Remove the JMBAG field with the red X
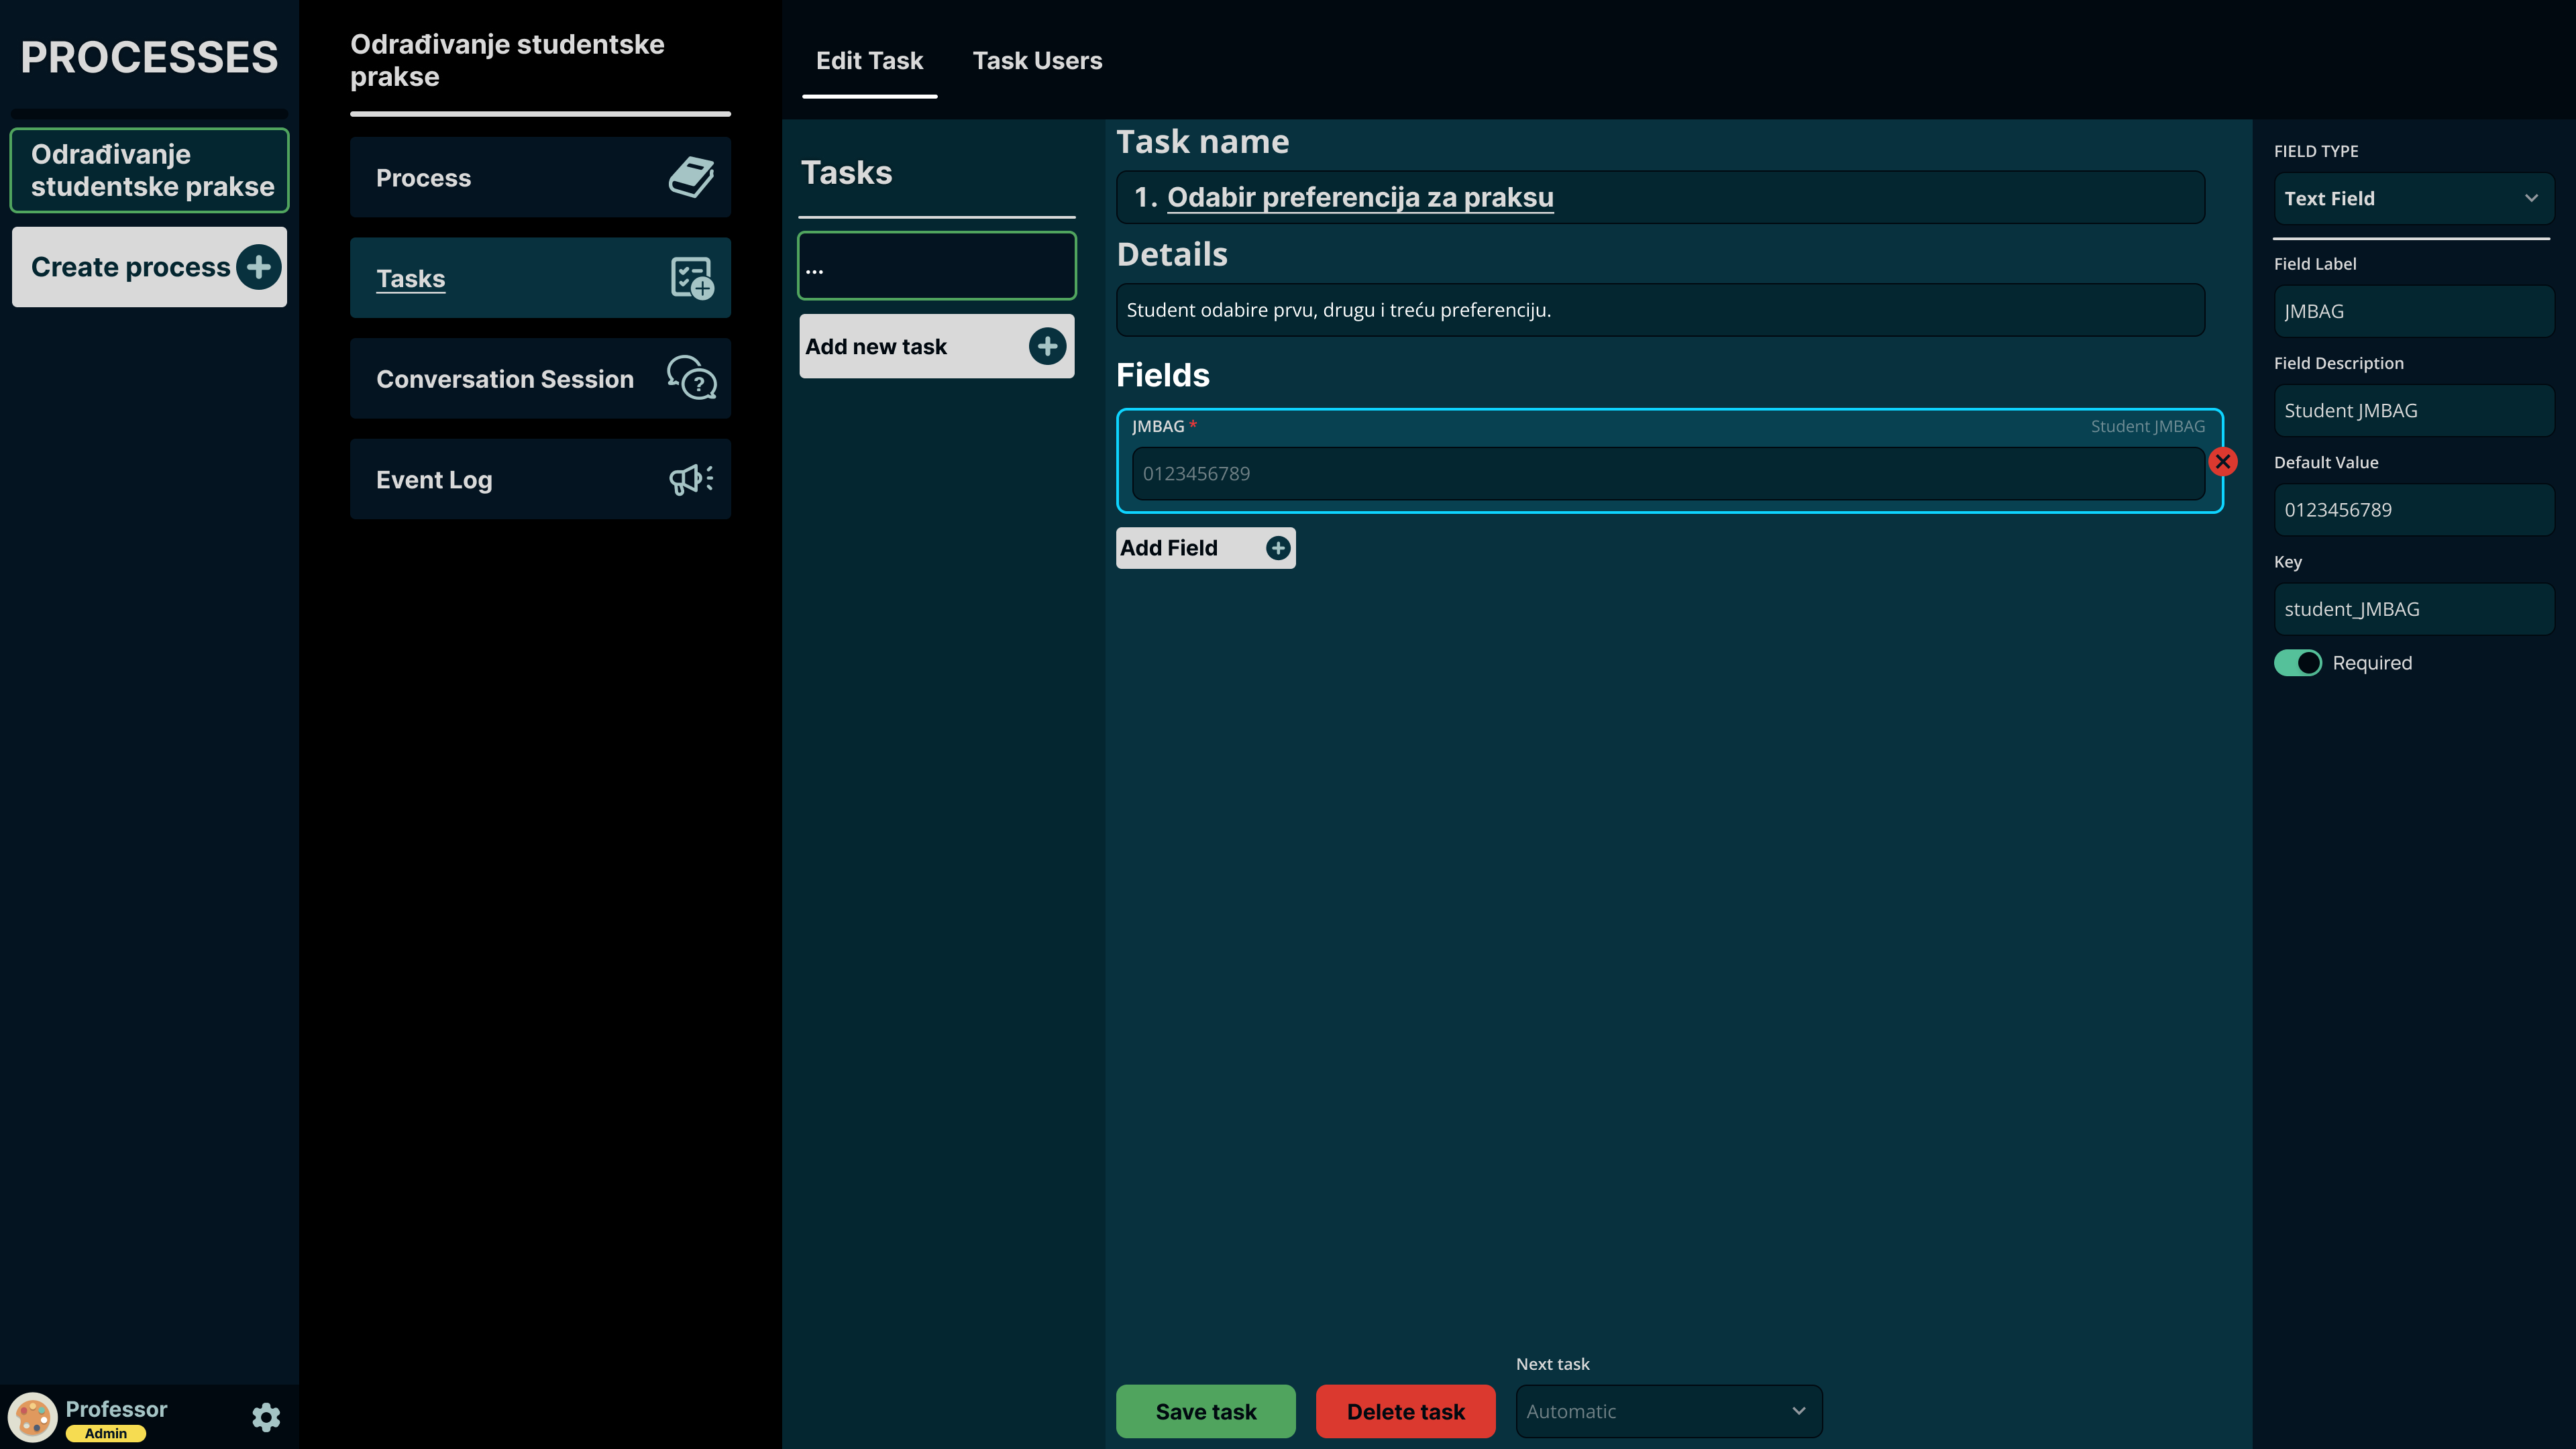This screenshot has height=1449, width=2576. (x=2222, y=461)
